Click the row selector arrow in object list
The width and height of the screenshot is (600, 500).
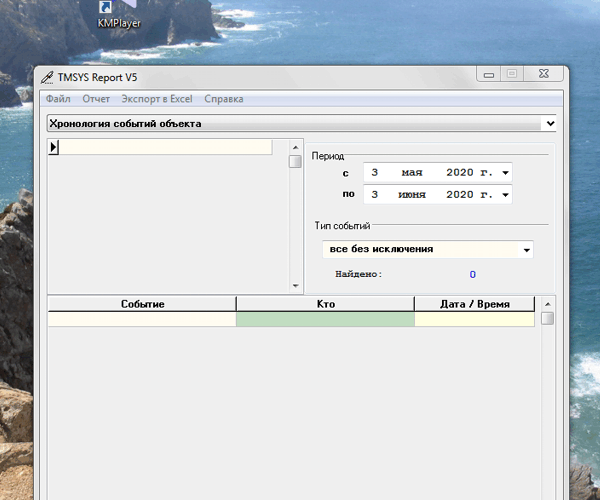pyautogui.click(x=53, y=147)
